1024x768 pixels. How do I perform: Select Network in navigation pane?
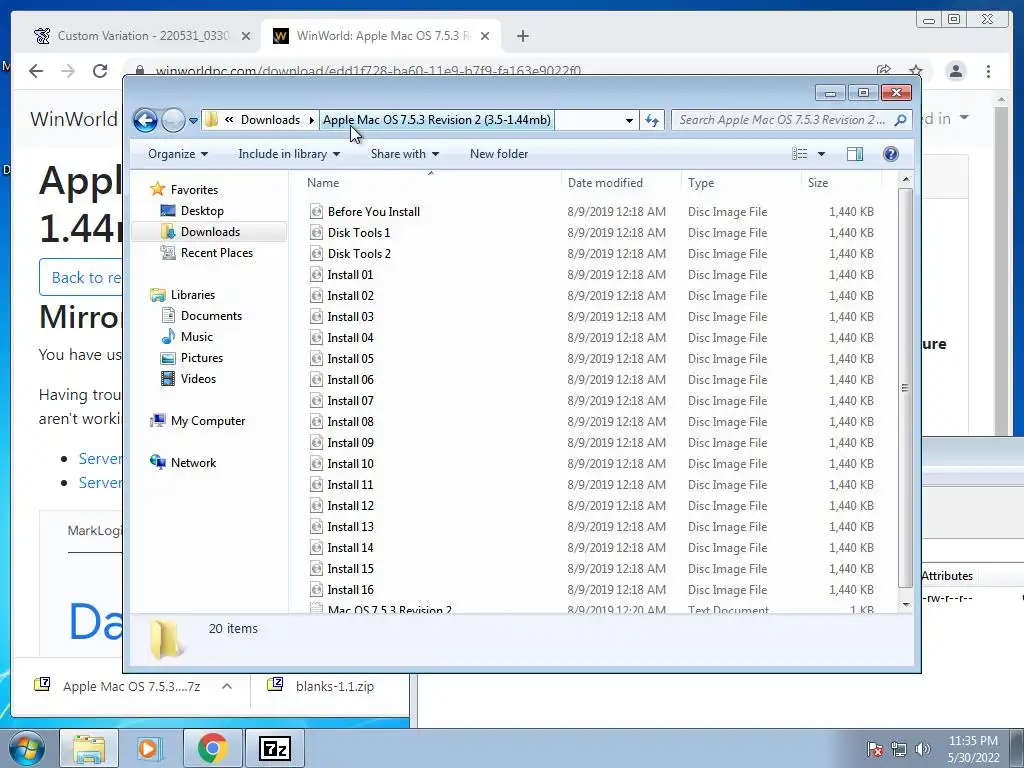tap(193, 462)
